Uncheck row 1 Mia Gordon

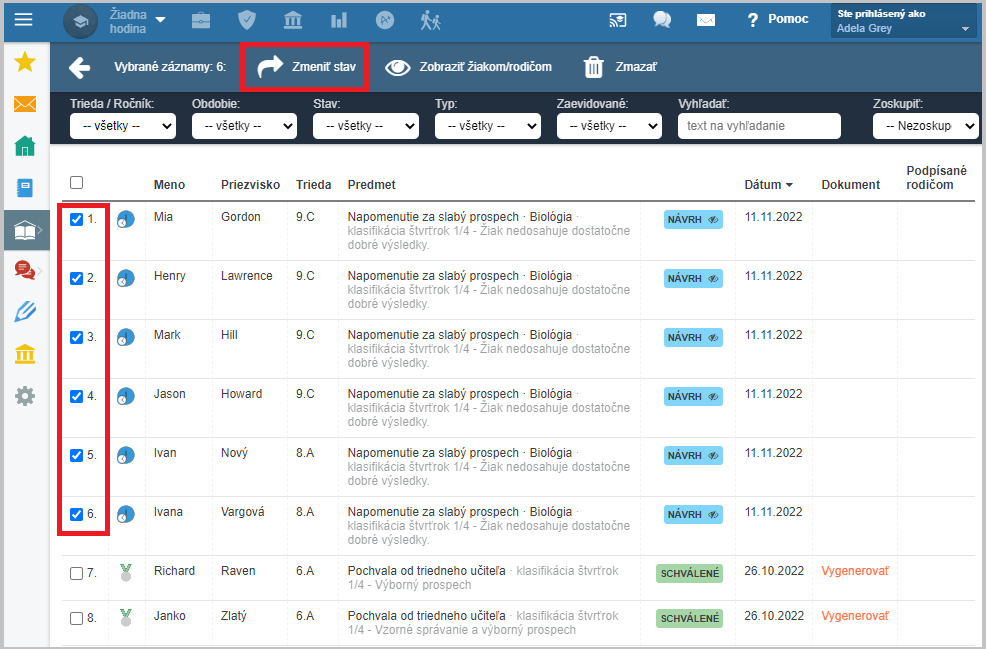(x=77, y=219)
